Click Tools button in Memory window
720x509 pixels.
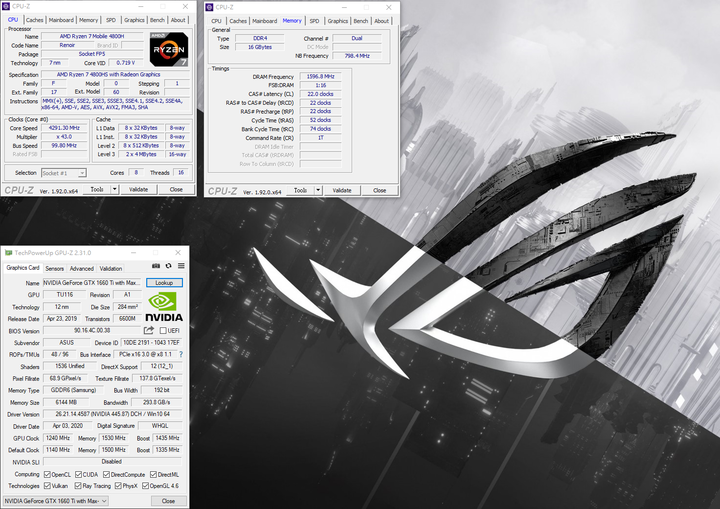click(x=300, y=190)
